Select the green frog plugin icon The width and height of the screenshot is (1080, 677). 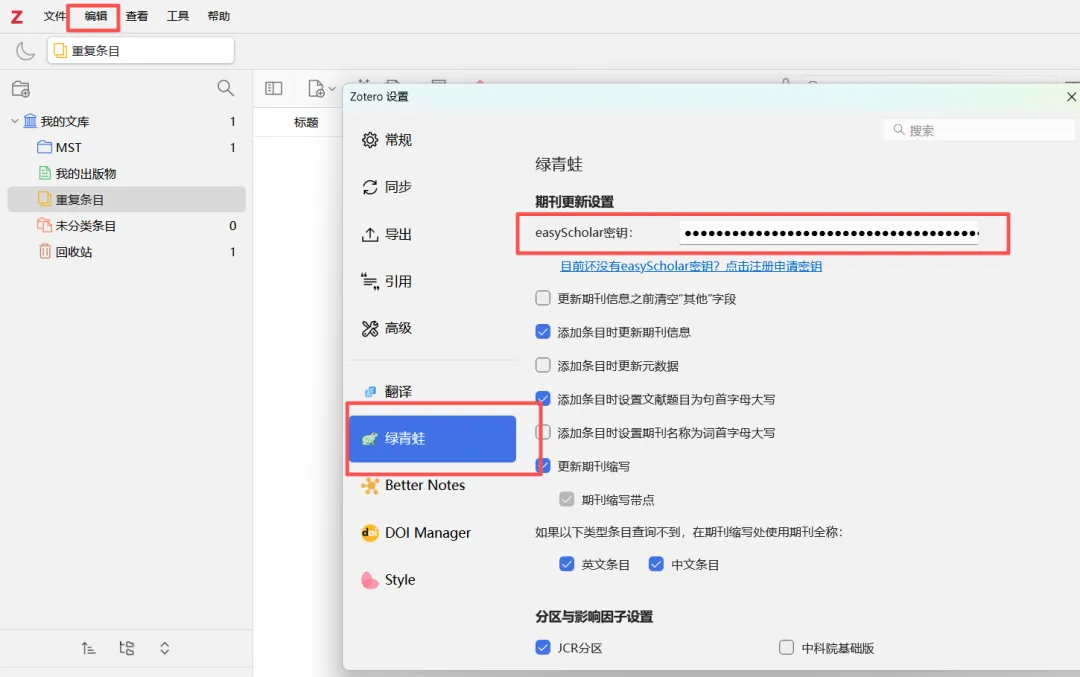pyautogui.click(x=370, y=439)
